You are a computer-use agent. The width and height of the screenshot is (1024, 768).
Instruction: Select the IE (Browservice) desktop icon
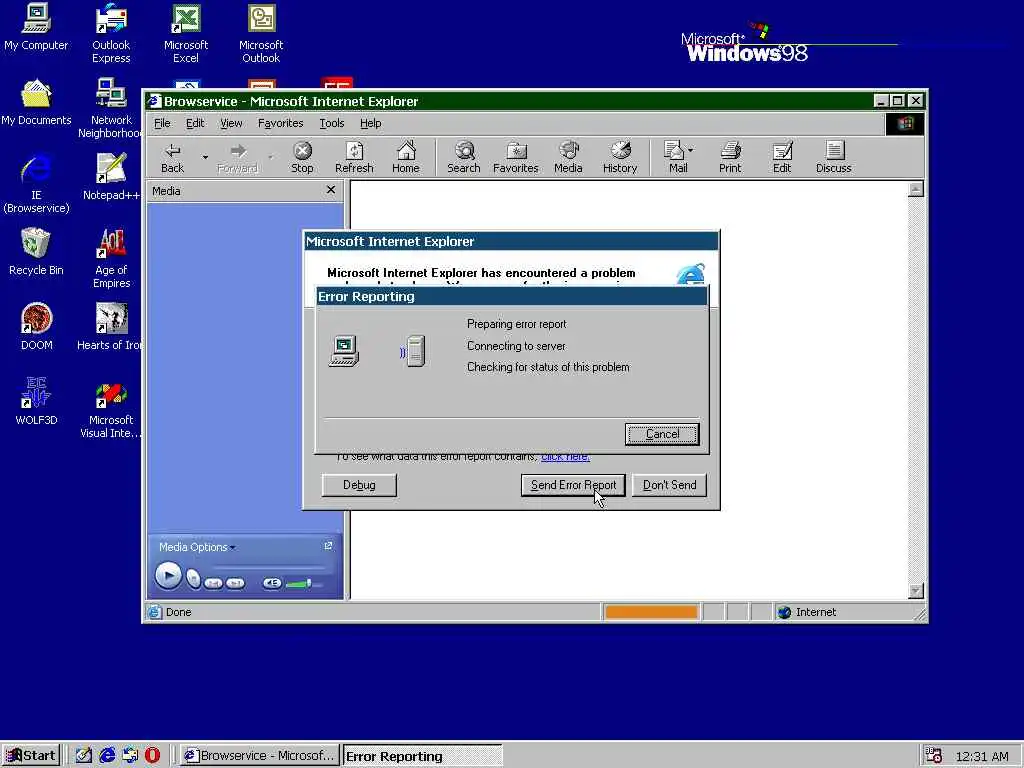coord(36,184)
